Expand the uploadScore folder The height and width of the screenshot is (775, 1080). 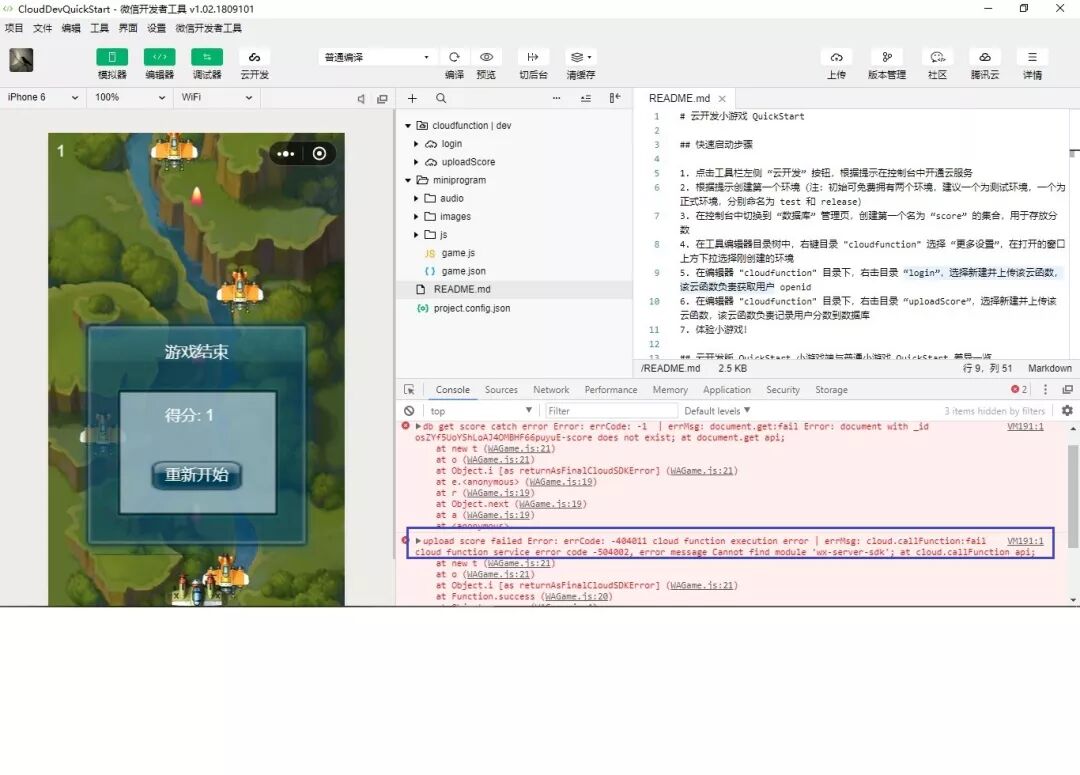pos(416,162)
